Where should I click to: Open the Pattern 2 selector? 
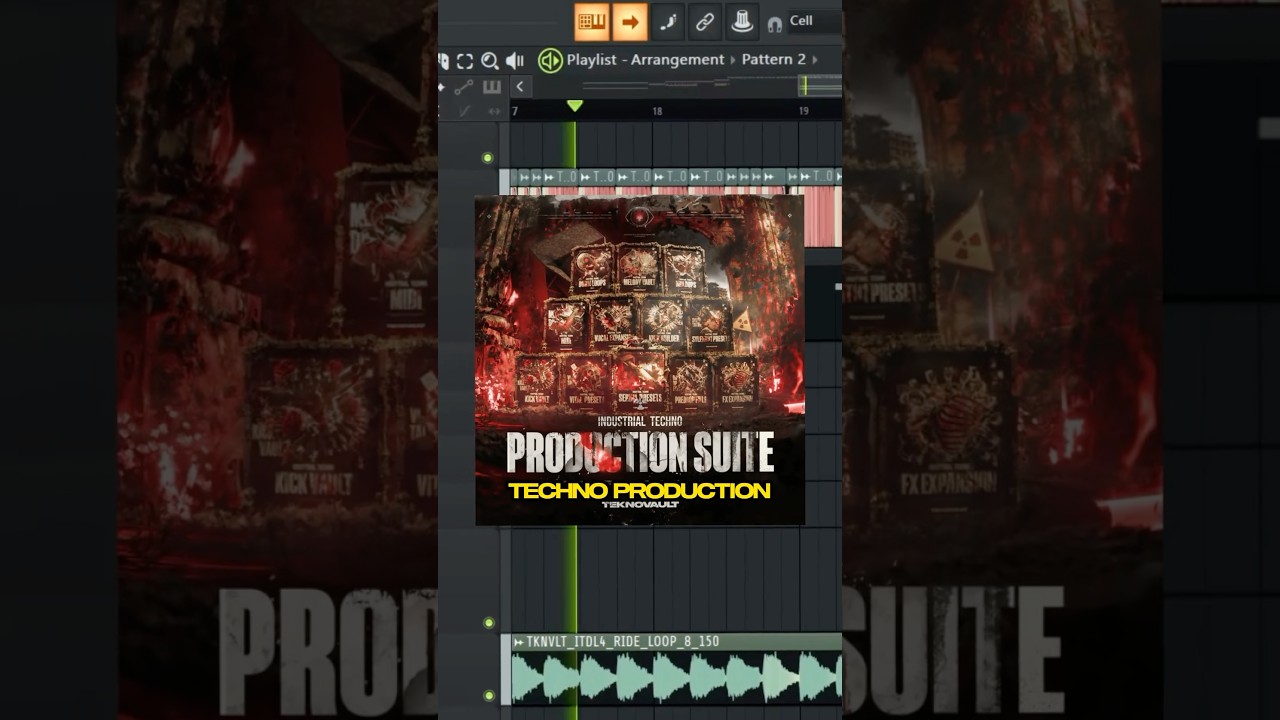click(x=773, y=60)
